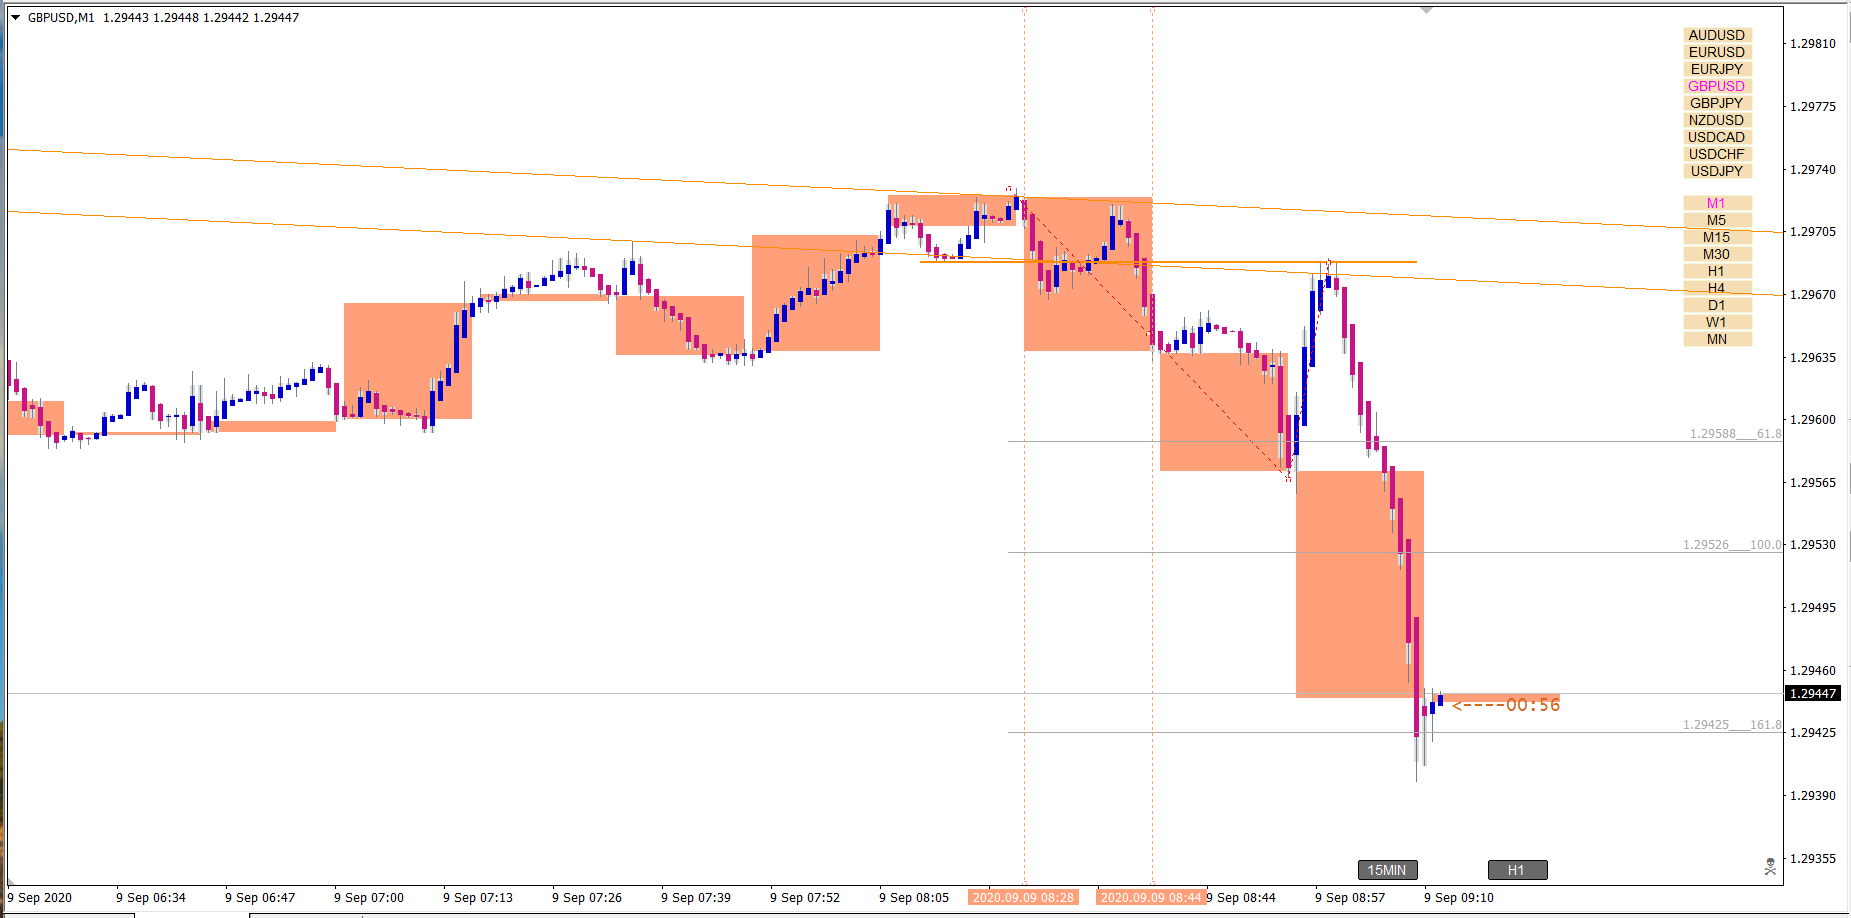Switch to the M15 timeframe
1851x918 pixels.
tap(1717, 237)
